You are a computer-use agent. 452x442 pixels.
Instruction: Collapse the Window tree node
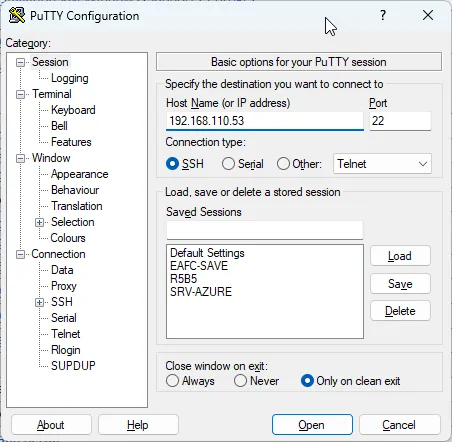click(21, 158)
